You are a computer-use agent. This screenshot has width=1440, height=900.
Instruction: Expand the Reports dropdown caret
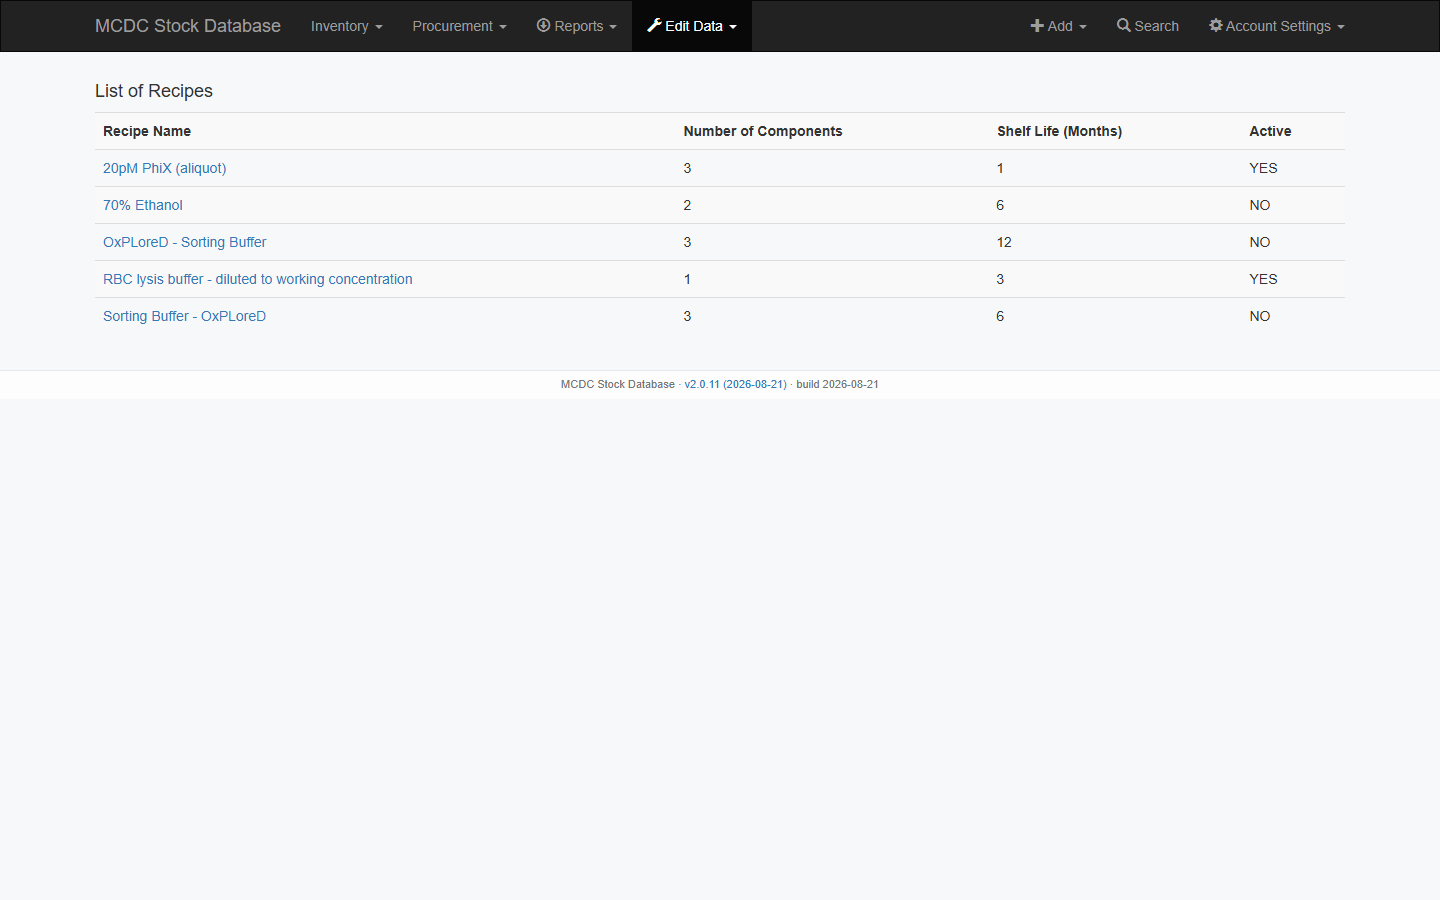[613, 27]
